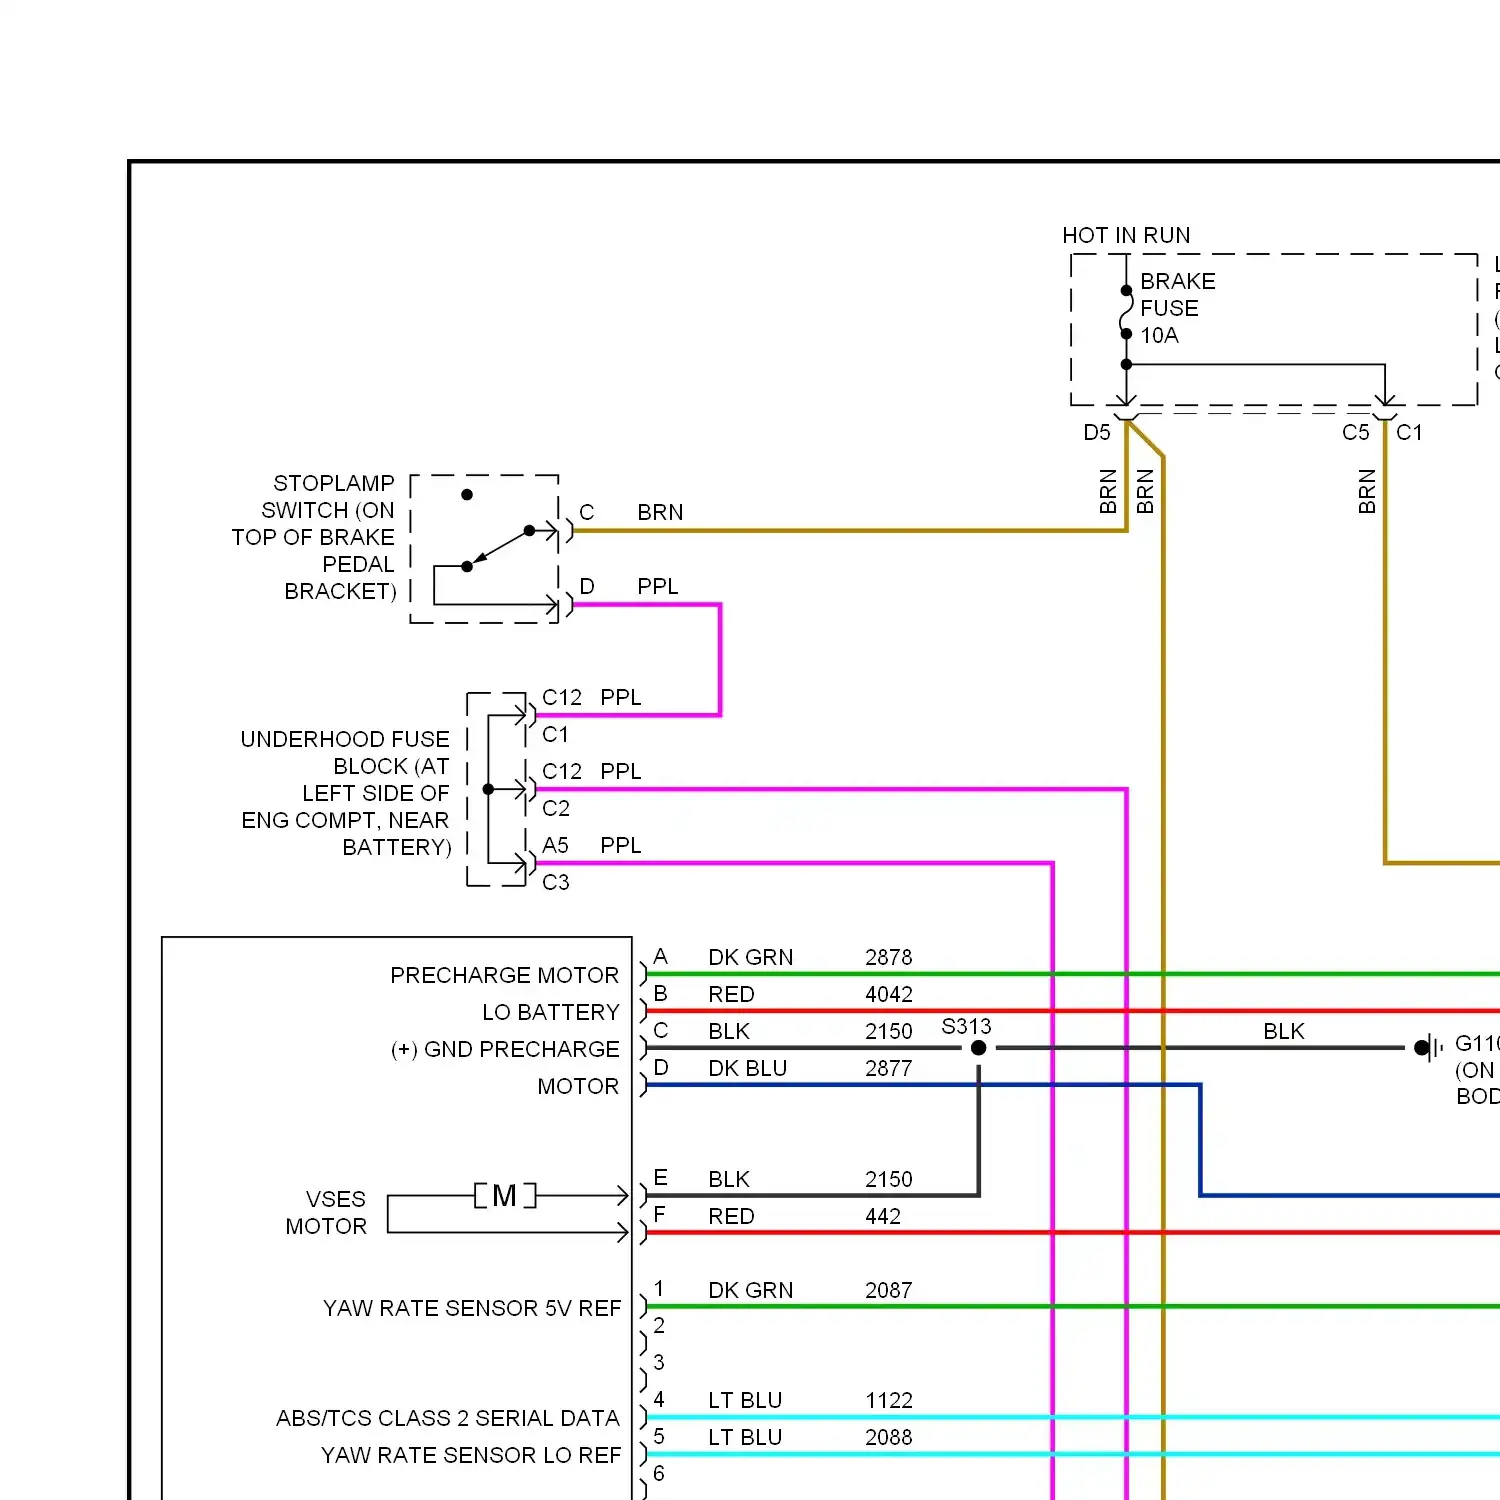Click the S313 splice dot

pyautogui.click(x=979, y=1048)
